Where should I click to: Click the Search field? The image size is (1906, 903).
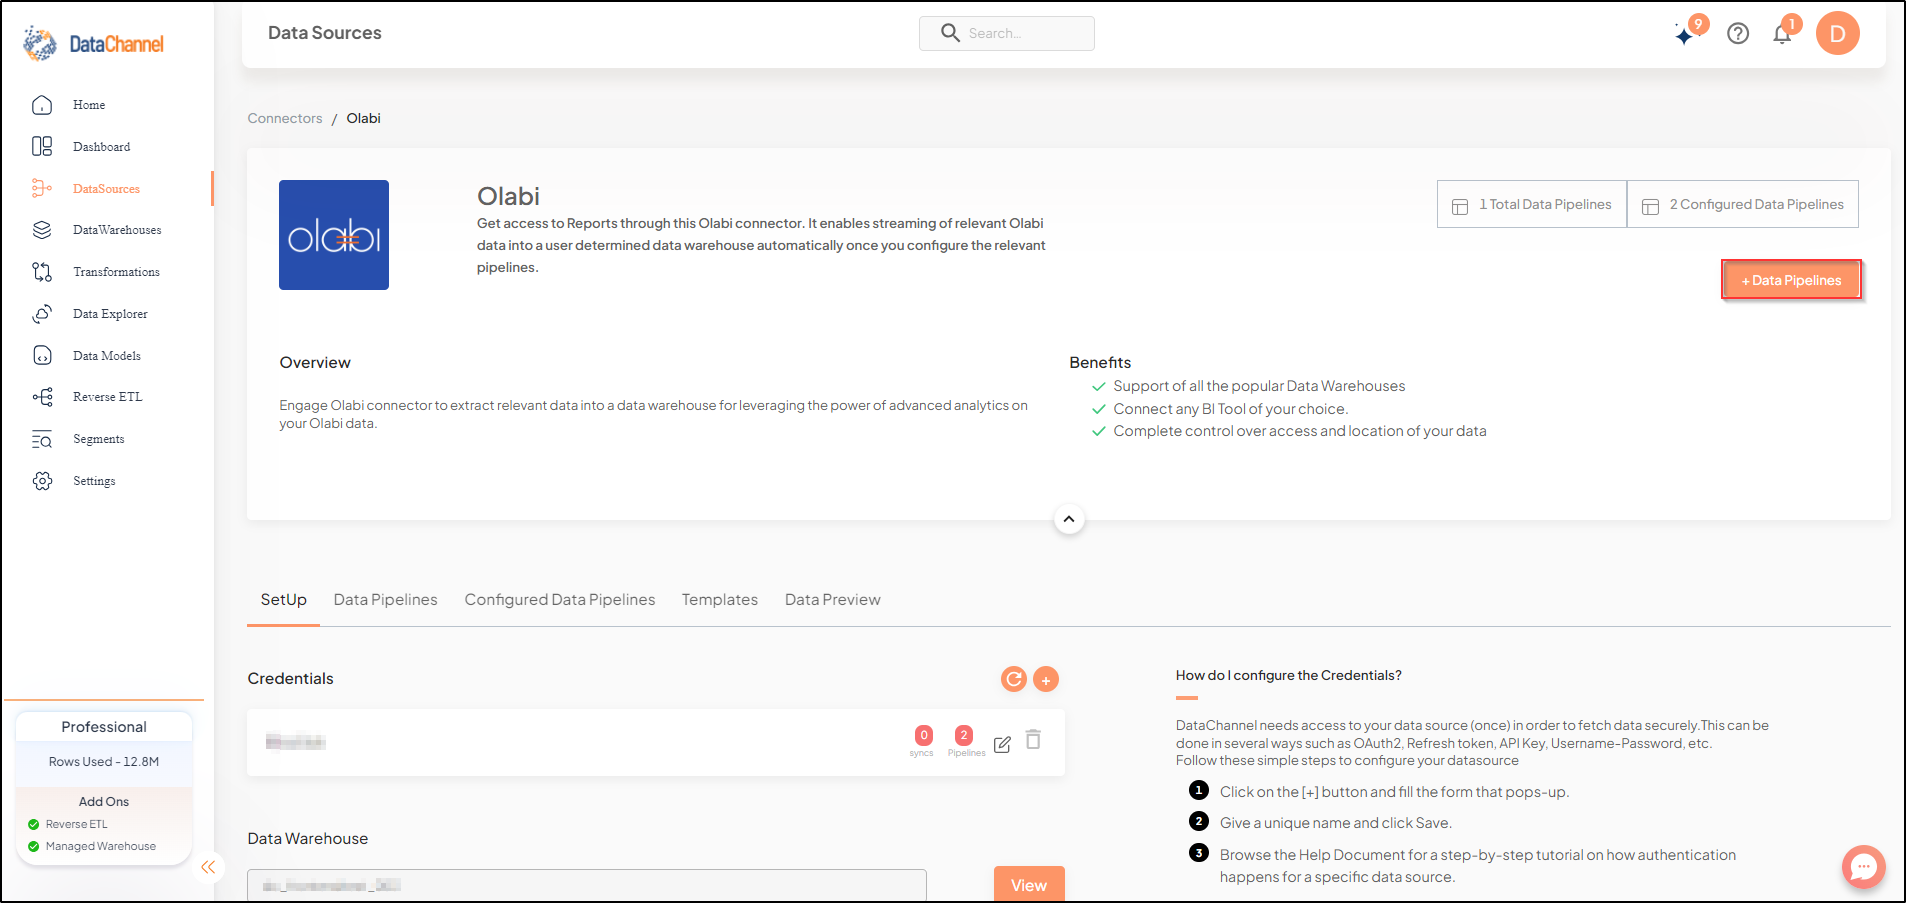(x=1007, y=33)
